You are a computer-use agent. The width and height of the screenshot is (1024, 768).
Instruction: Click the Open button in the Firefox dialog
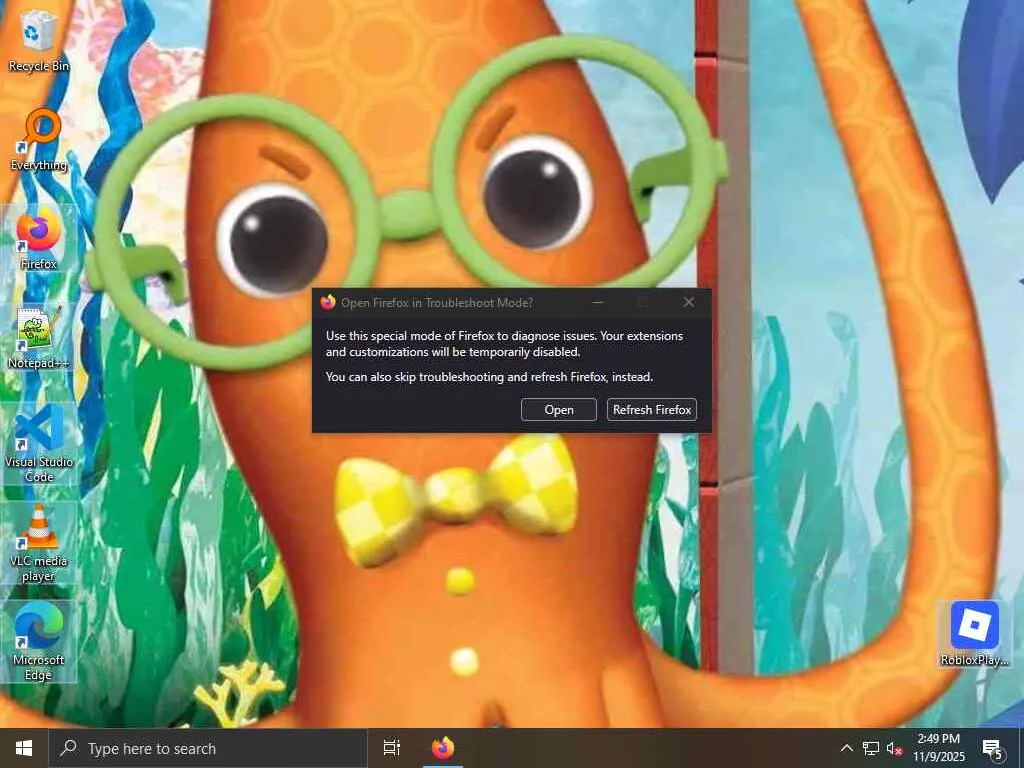coord(558,409)
